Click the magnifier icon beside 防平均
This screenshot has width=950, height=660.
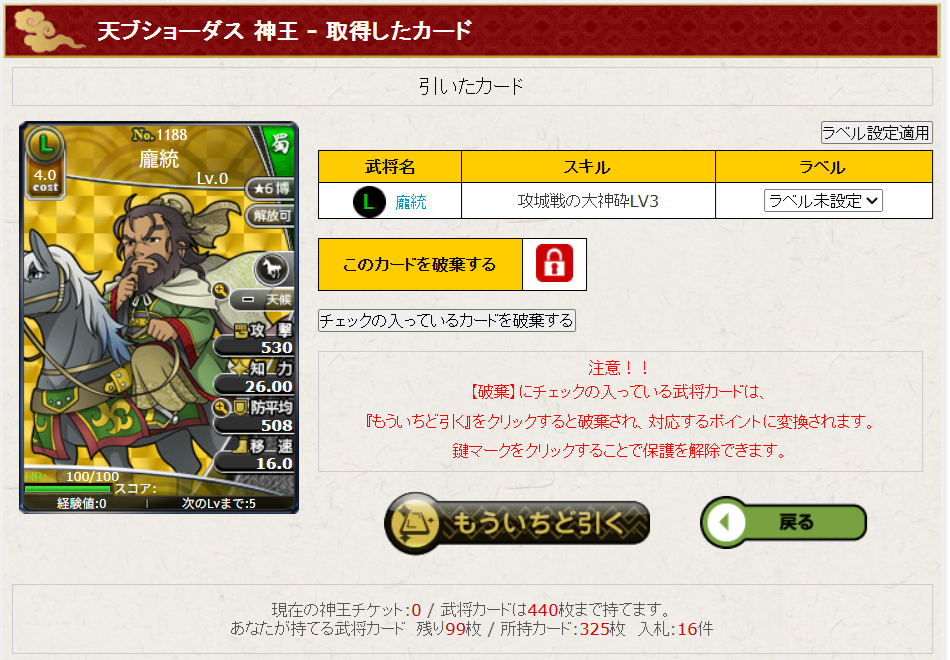click(x=221, y=407)
